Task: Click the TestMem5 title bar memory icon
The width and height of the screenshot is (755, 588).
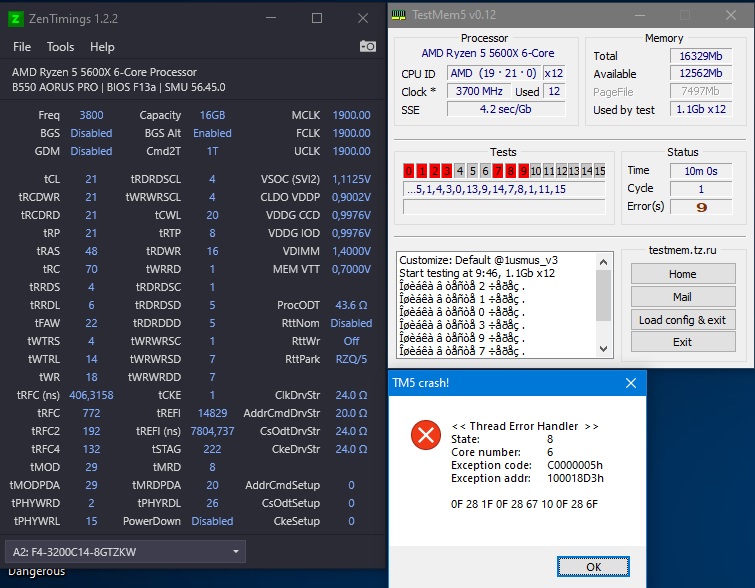Action: (x=399, y=15)
